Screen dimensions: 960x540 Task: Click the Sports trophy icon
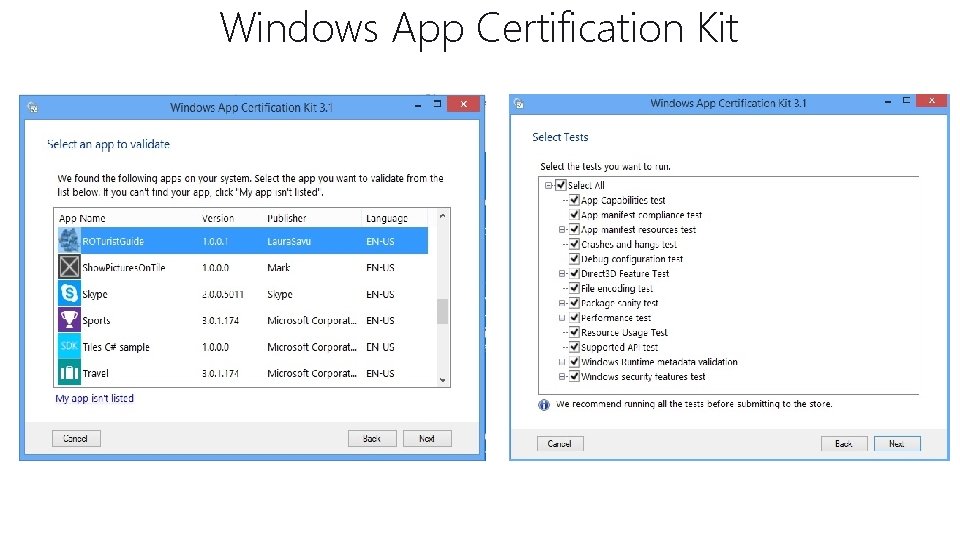tap(69, 320)
